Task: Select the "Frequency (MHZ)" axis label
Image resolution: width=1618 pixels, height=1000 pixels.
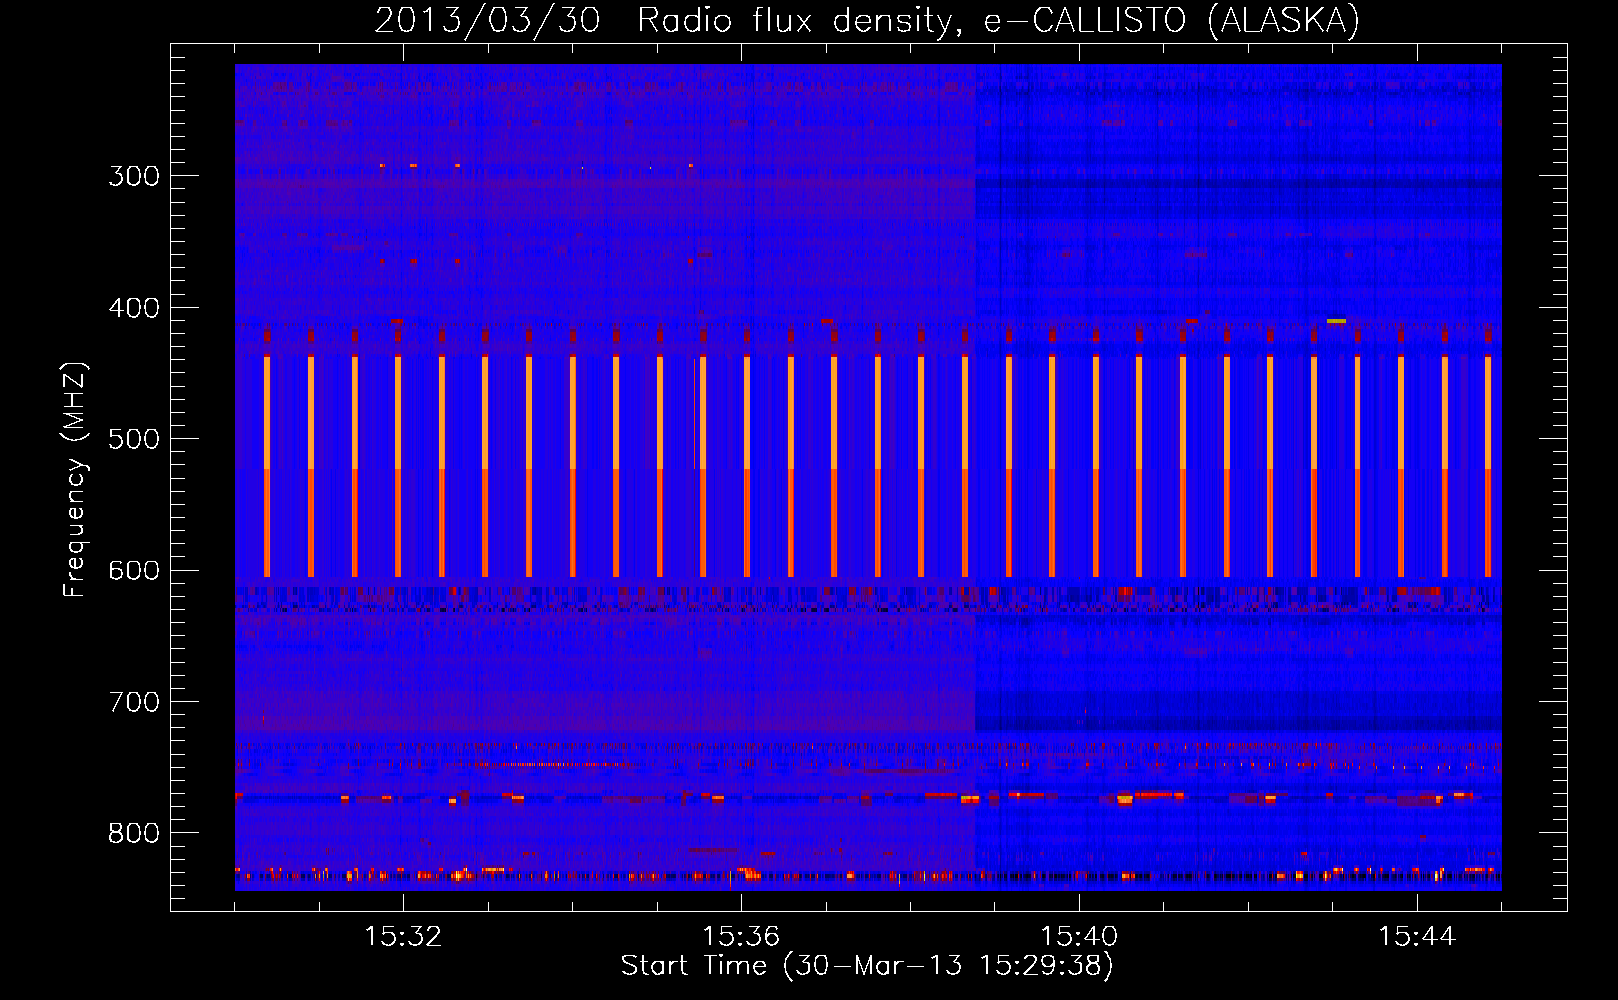Action: point(75,480)
